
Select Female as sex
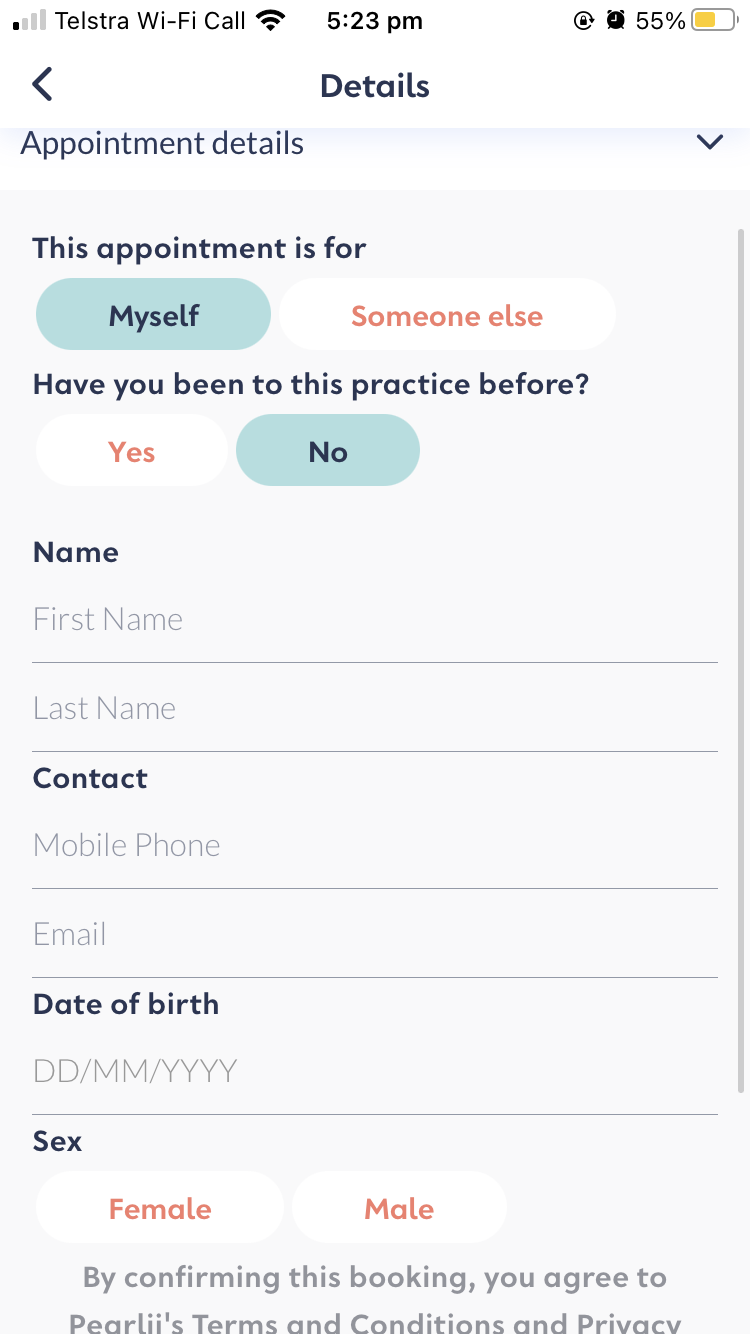pos(160,1208)
